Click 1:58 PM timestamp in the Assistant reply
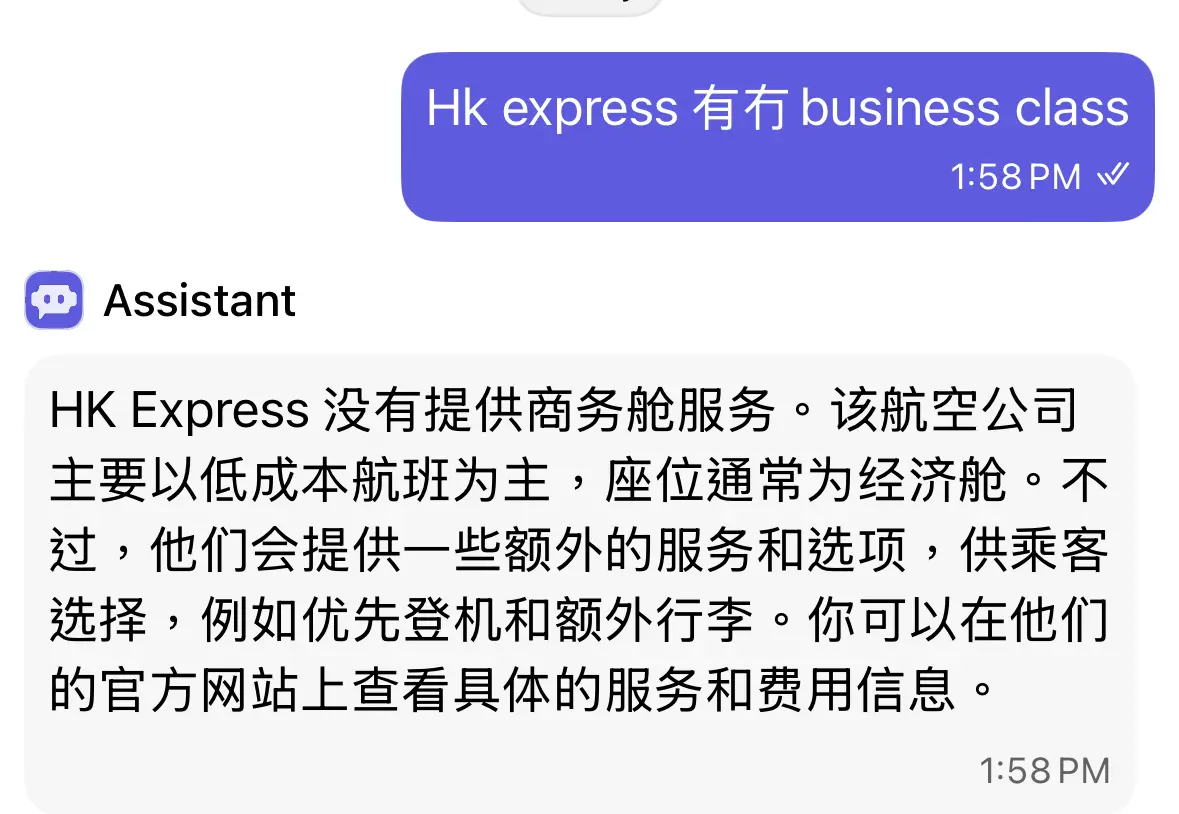 pos(1044,770)
